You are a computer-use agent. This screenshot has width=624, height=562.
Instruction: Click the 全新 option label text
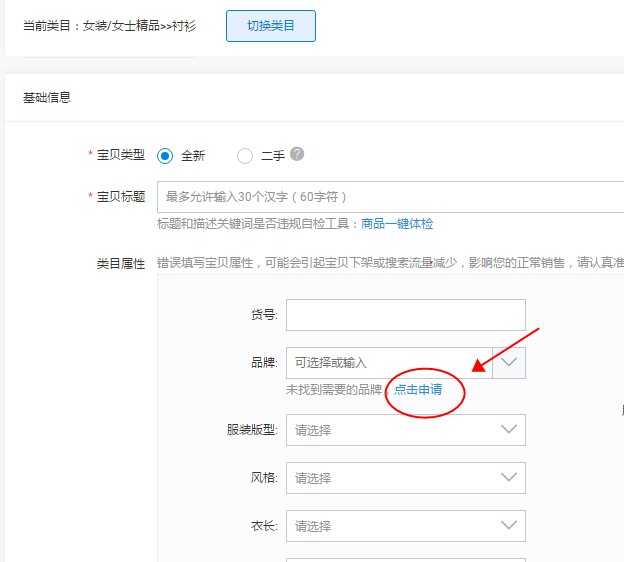pyautogui.click(x=193, y=156)
